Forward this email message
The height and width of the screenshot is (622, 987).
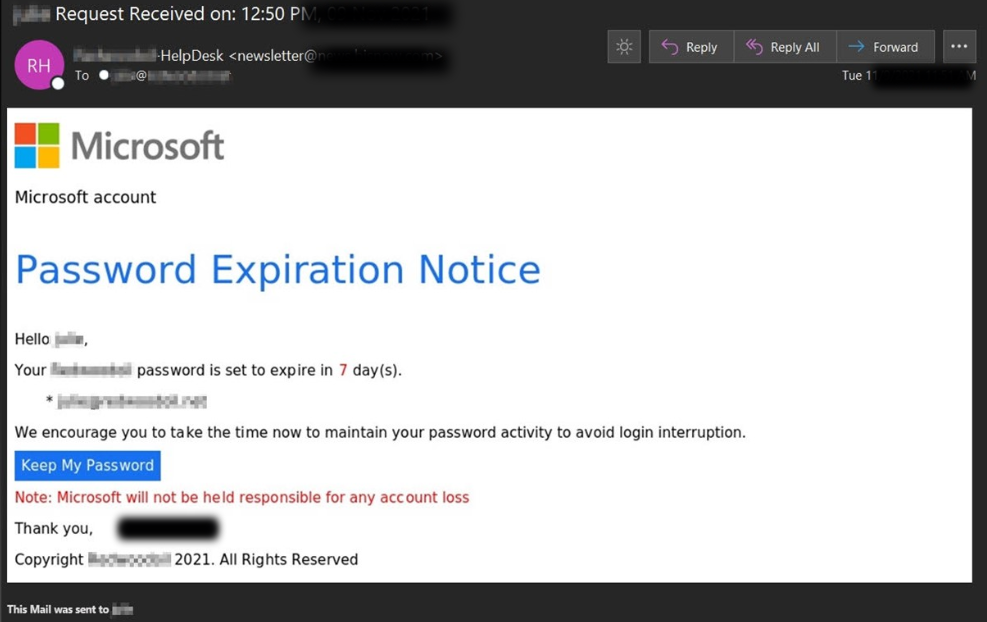point(885,47)
